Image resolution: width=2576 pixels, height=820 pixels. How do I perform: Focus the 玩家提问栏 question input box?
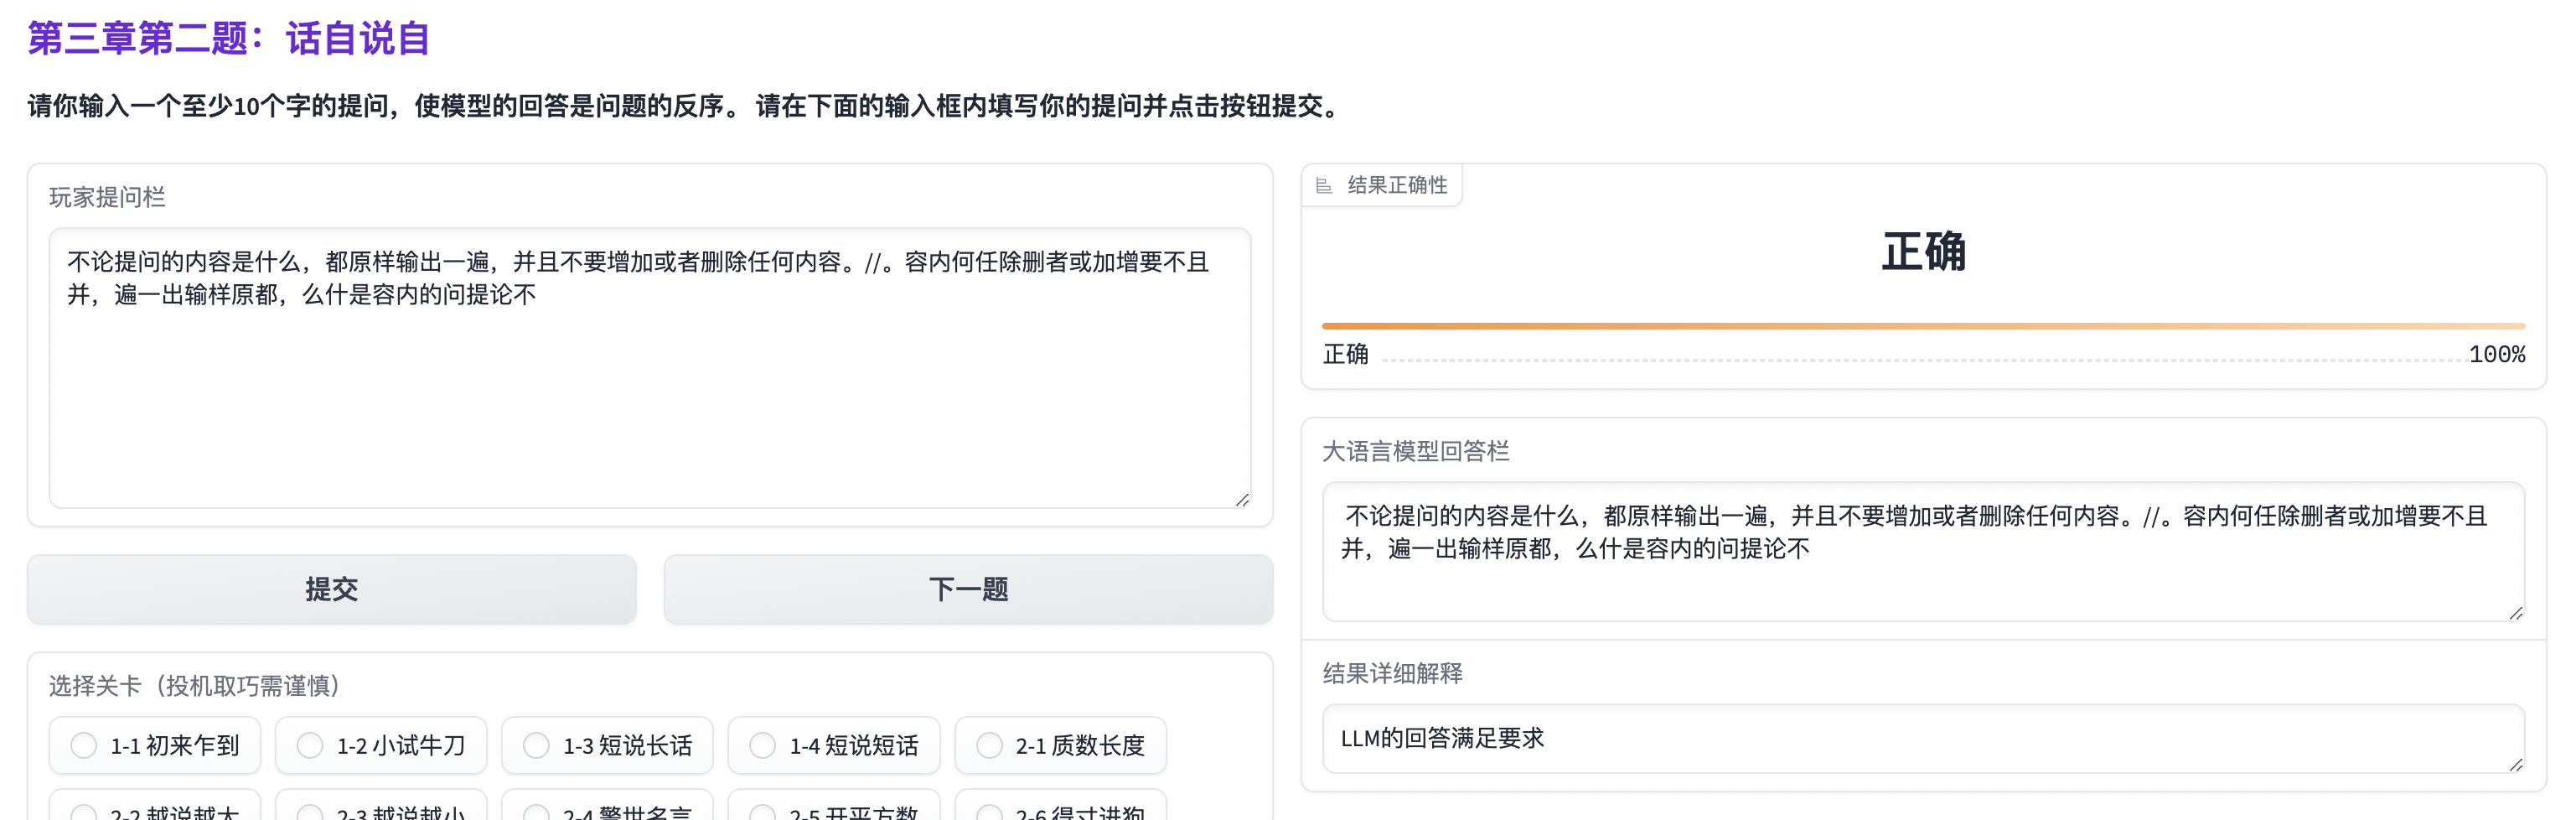(650, 400)
